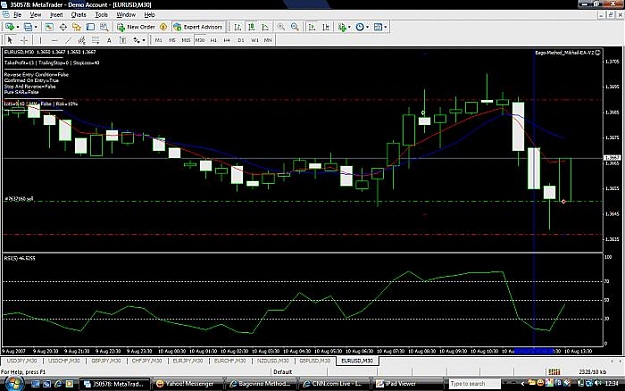The width and height of the screenshot is (625, 391).
Task: Switch to bar chart display
Action: [237, 27]
